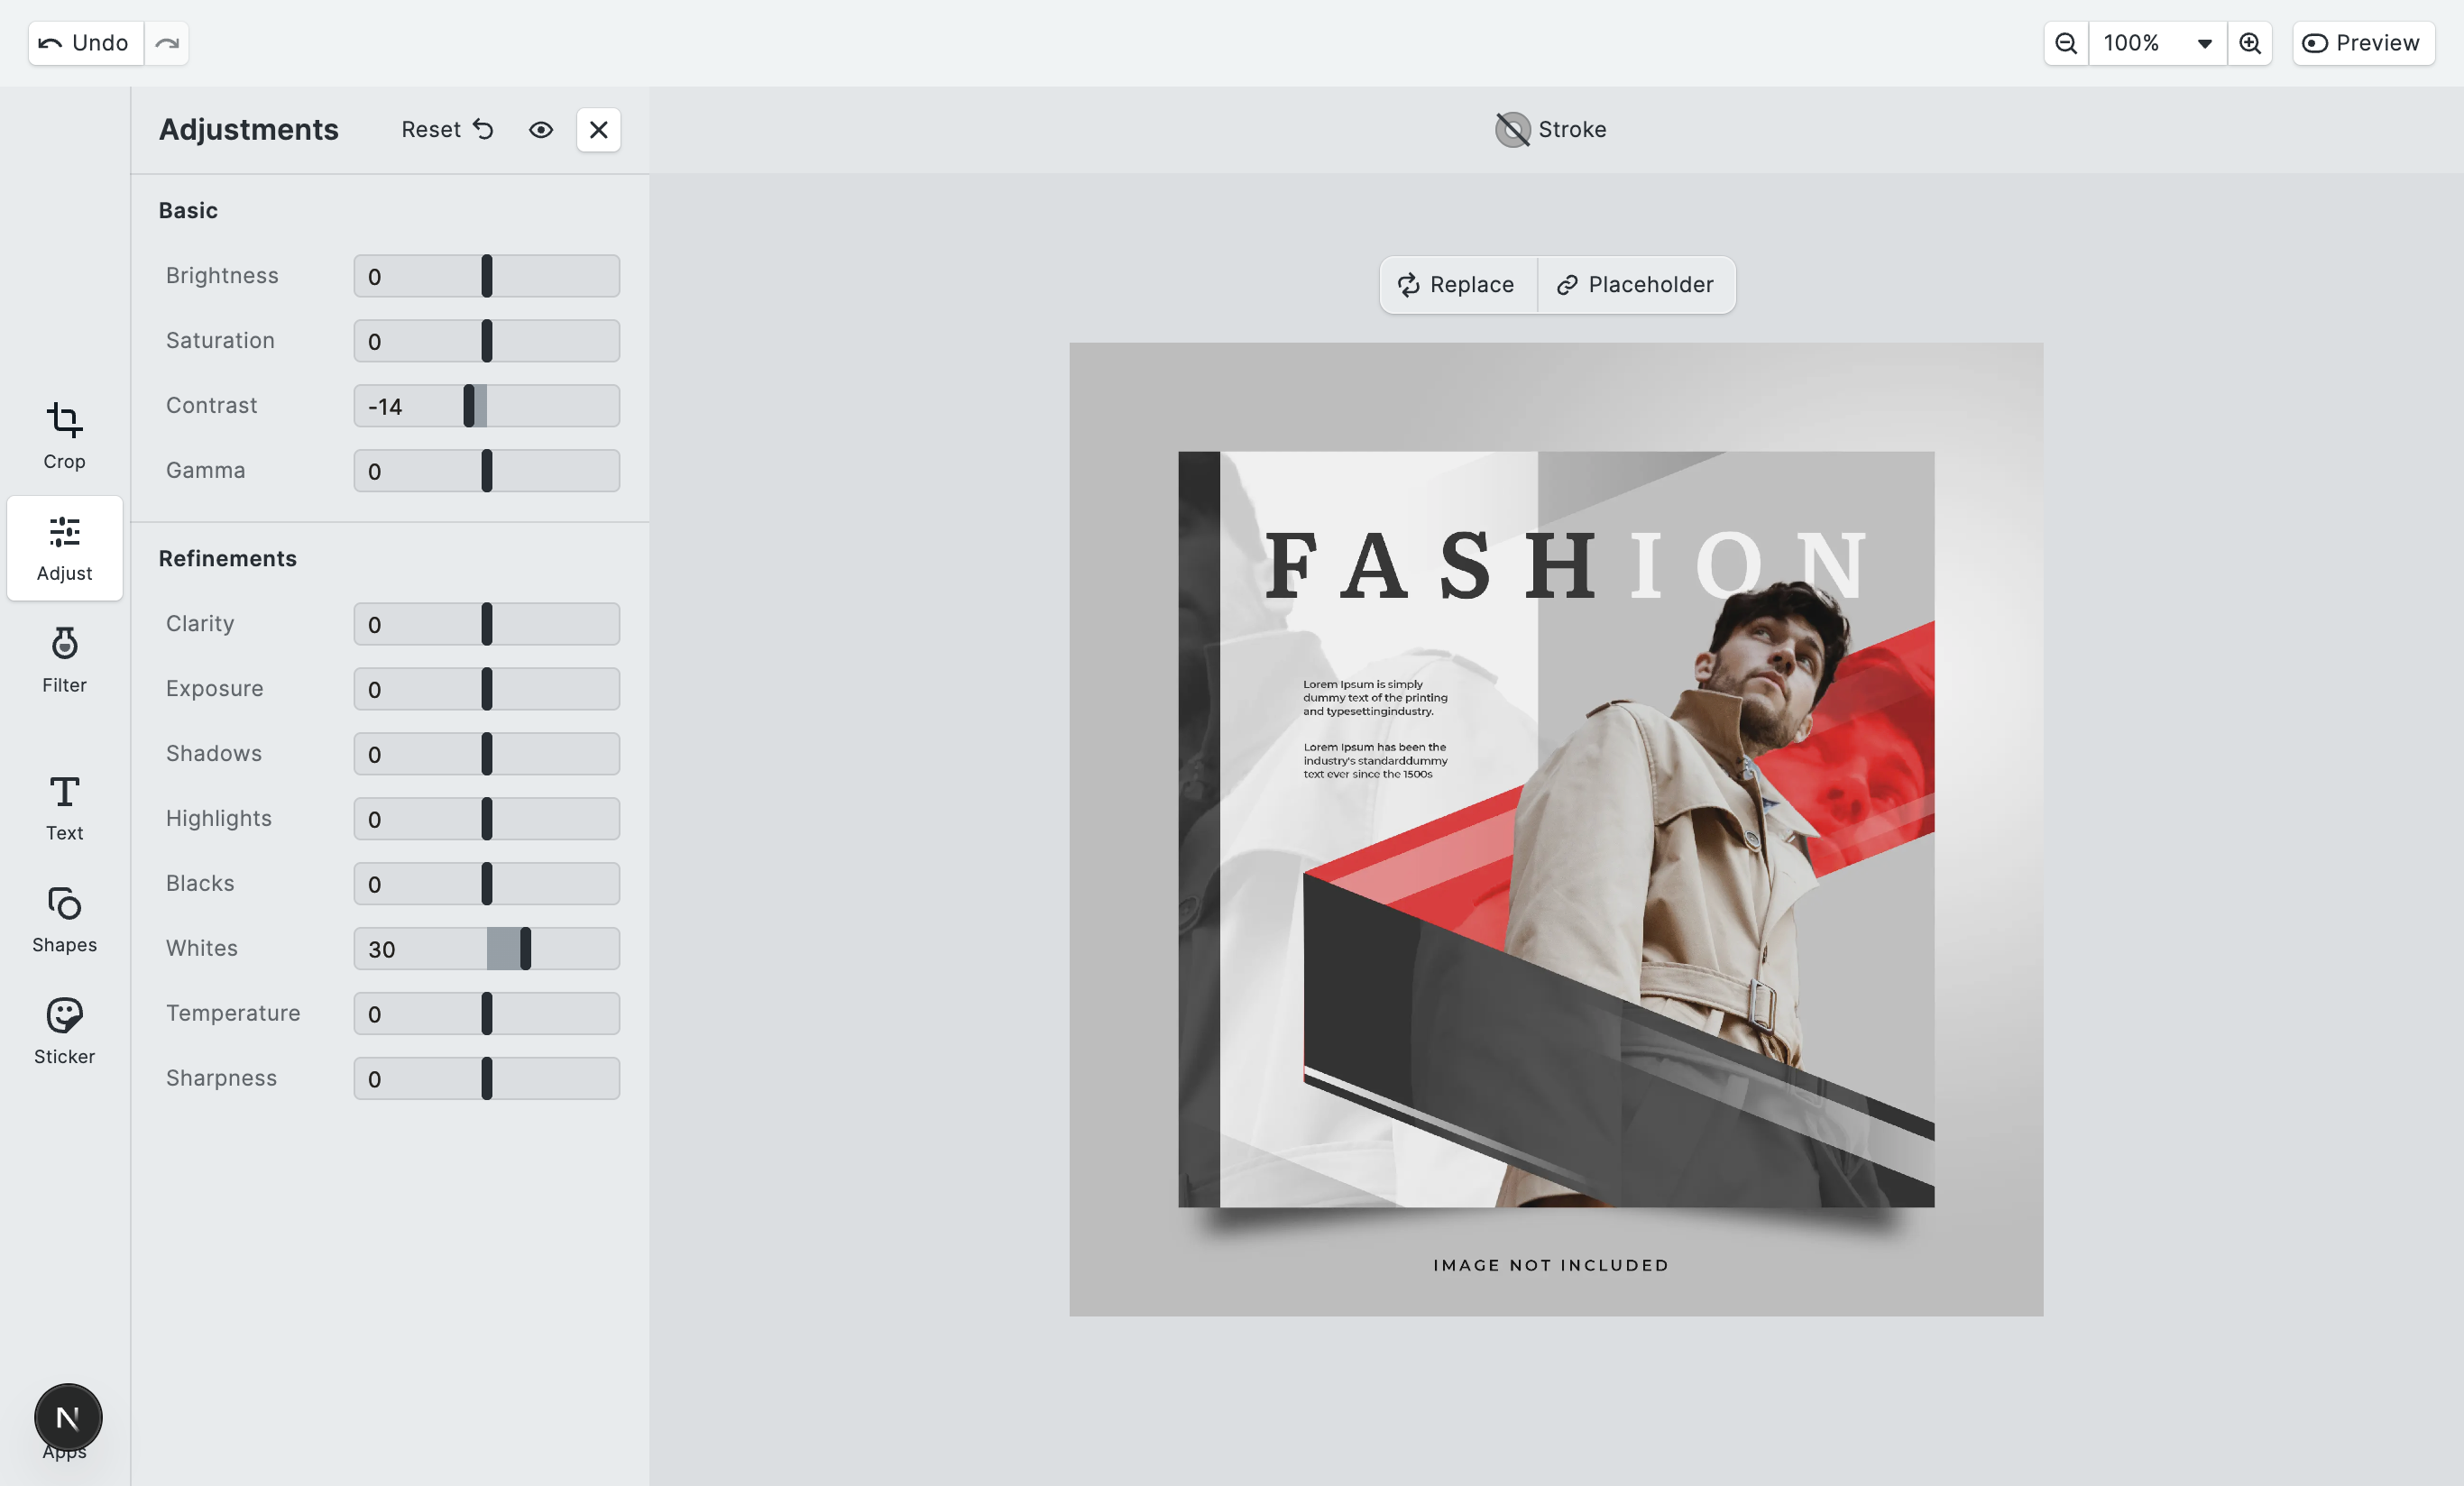Click the Undo button
2464x1486 pixels.
pos(85,43)
